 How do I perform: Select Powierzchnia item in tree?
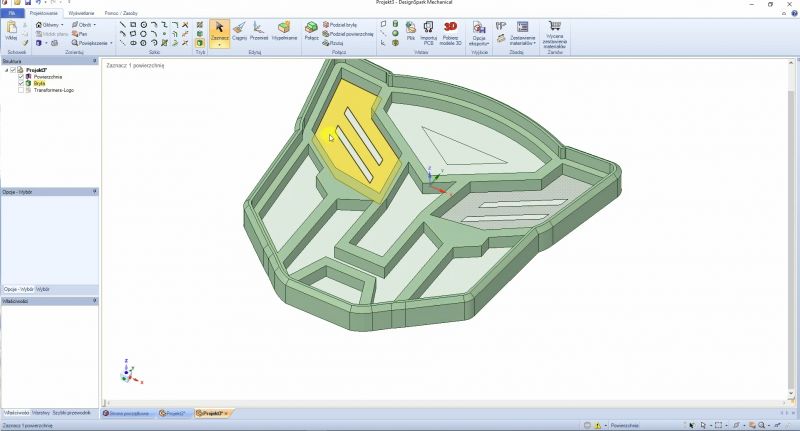click(48, 77)
